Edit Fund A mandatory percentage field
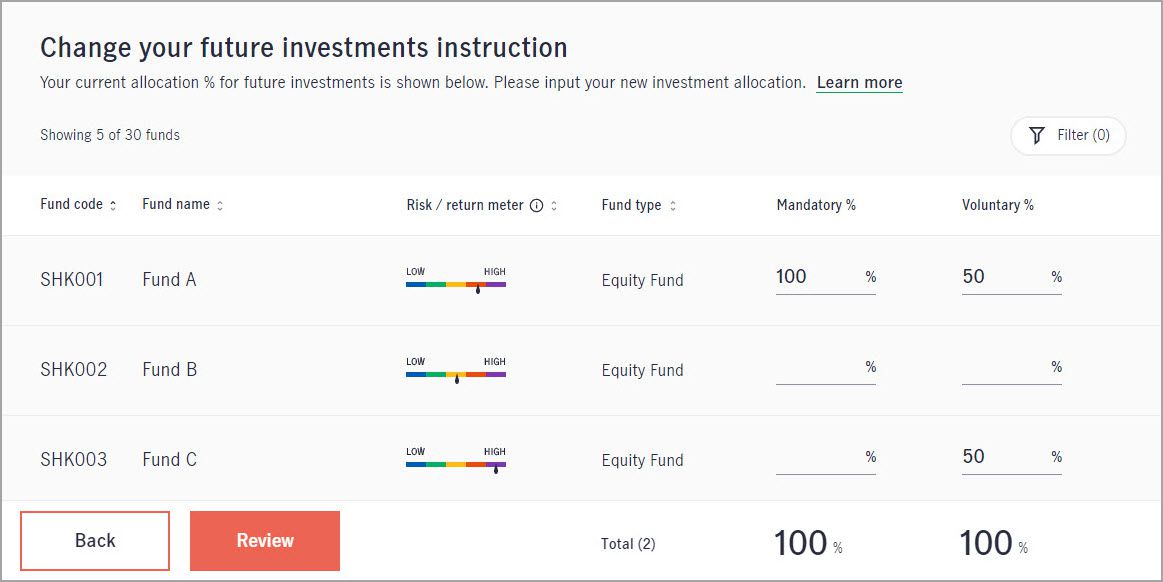 pyautogui.click(x=826, y=278)
